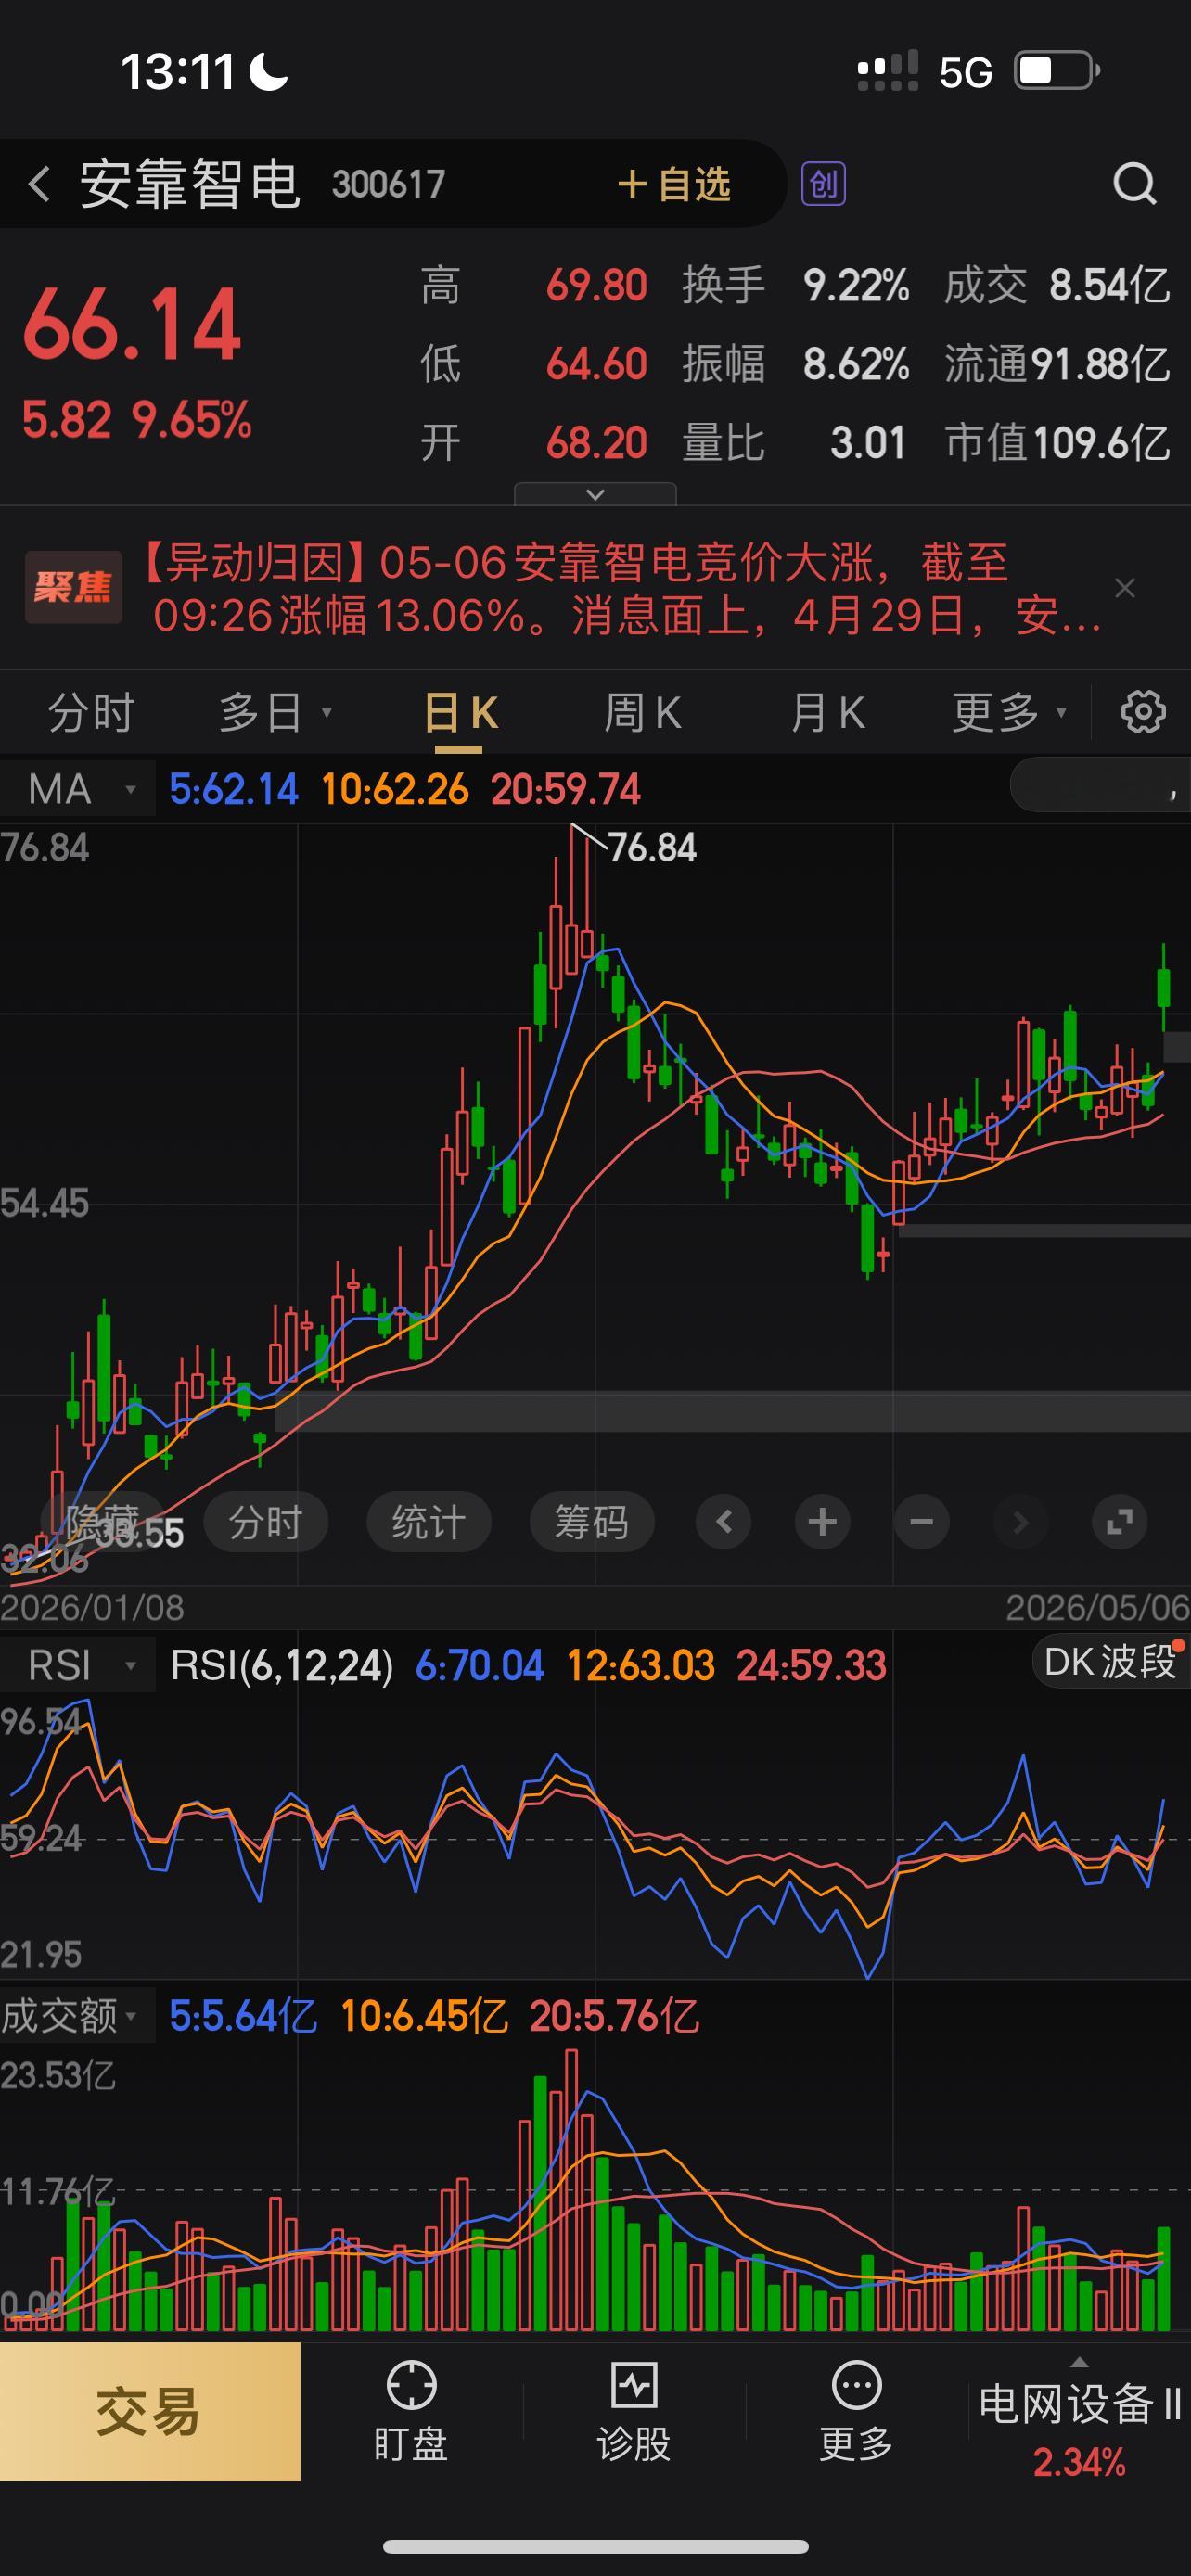
Task: Tap the 量比 3.01 value
Action: 868,442
